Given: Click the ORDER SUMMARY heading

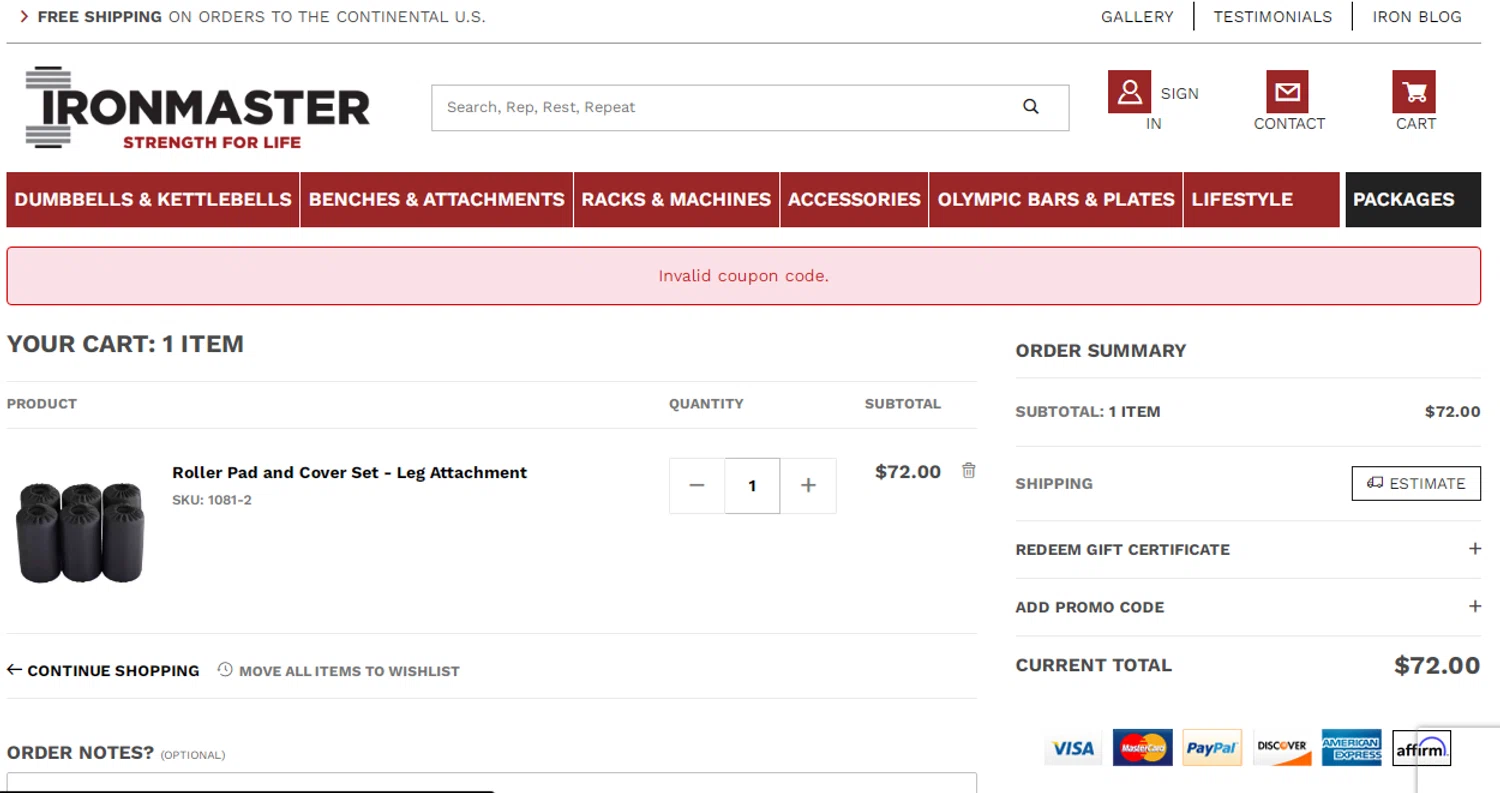Looking at the screenshot, I should pos(1101,351).
